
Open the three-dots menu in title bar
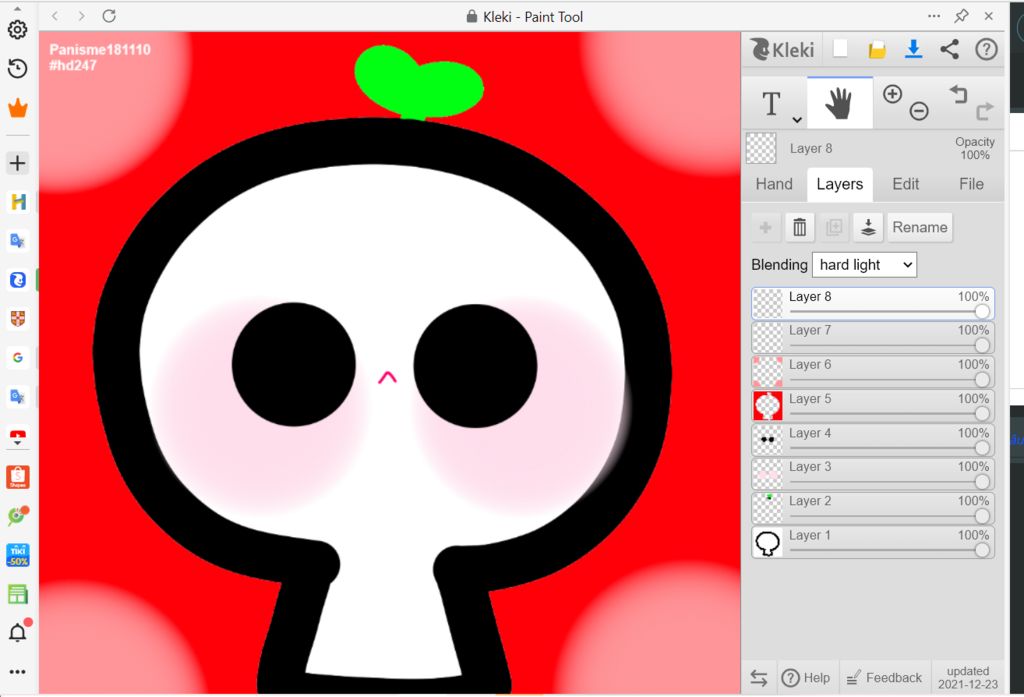[x=934, y=16]
